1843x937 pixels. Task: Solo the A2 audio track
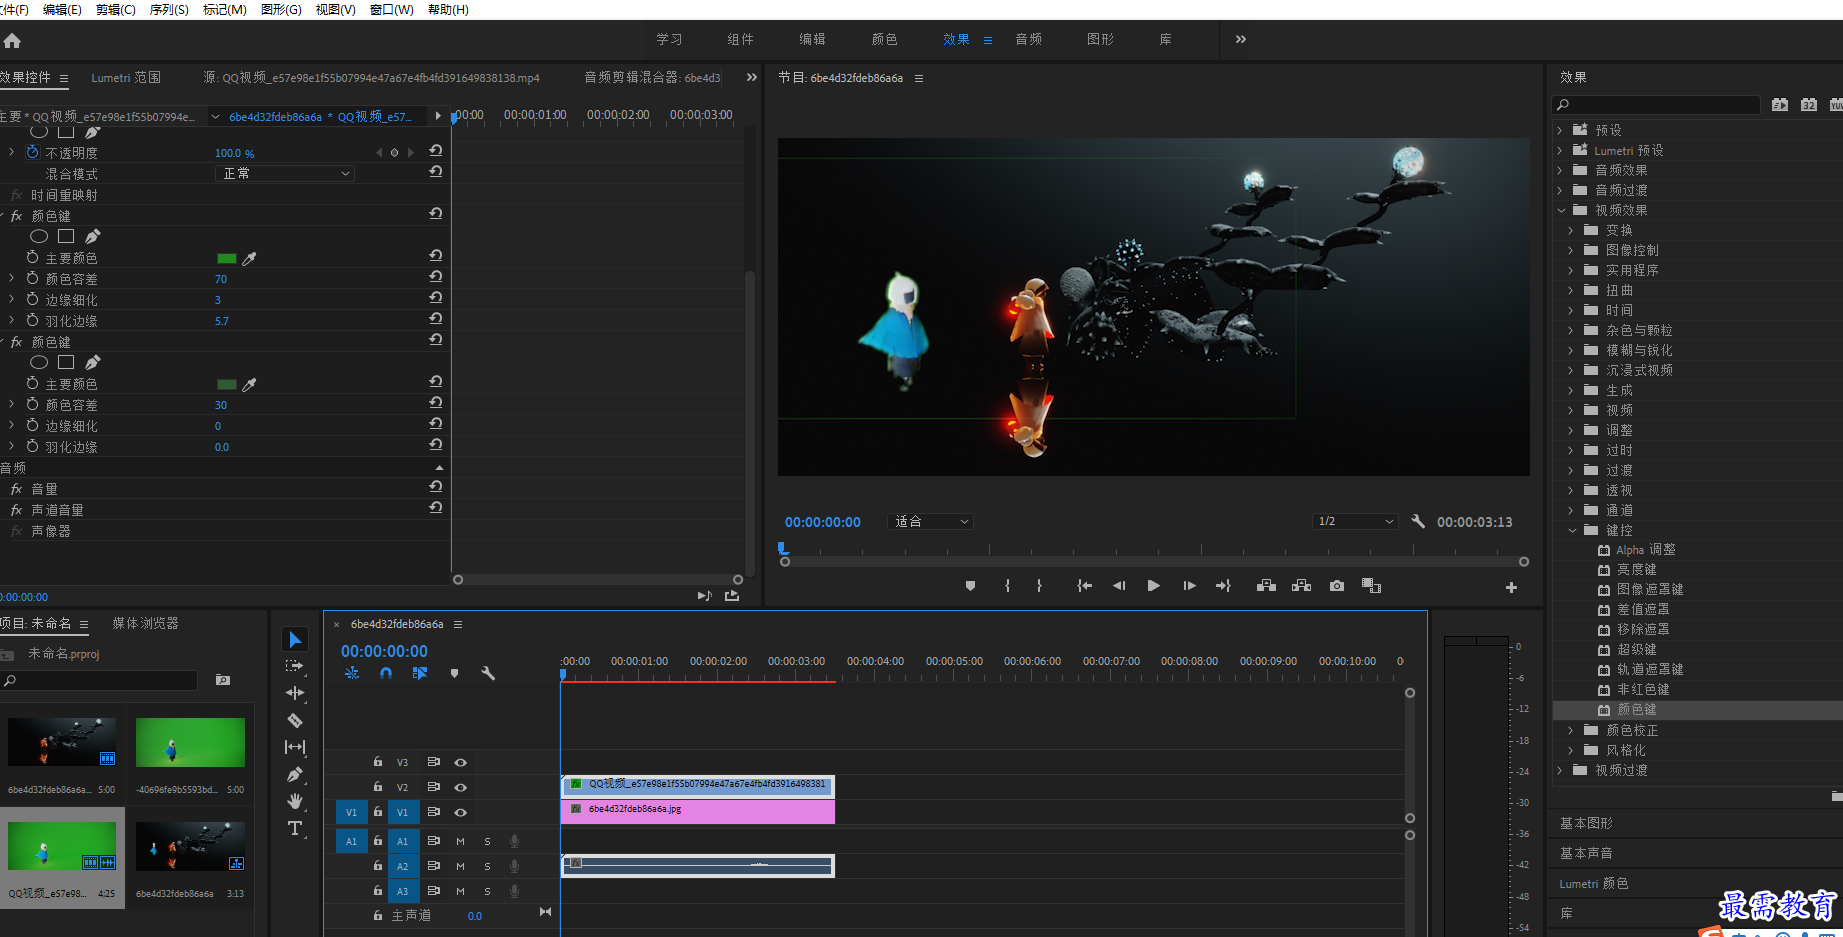tap(487, 866)
